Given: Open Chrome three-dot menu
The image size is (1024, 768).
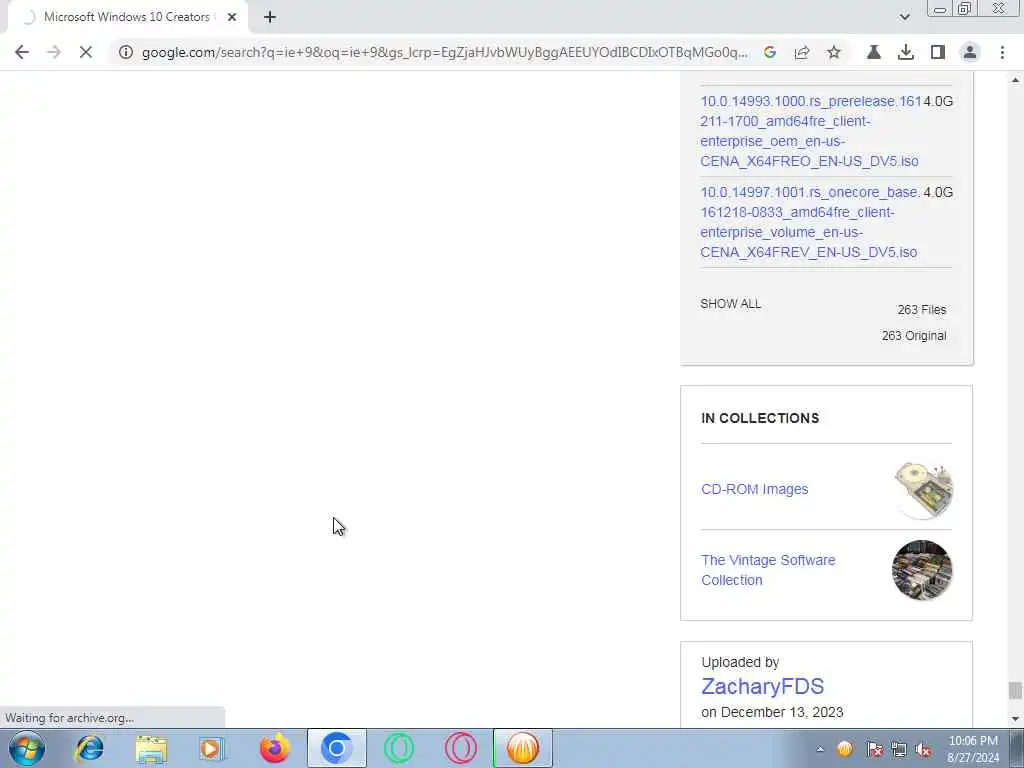Looking at the screenshot, I should pyautogui.click(x=1002, y=52).
